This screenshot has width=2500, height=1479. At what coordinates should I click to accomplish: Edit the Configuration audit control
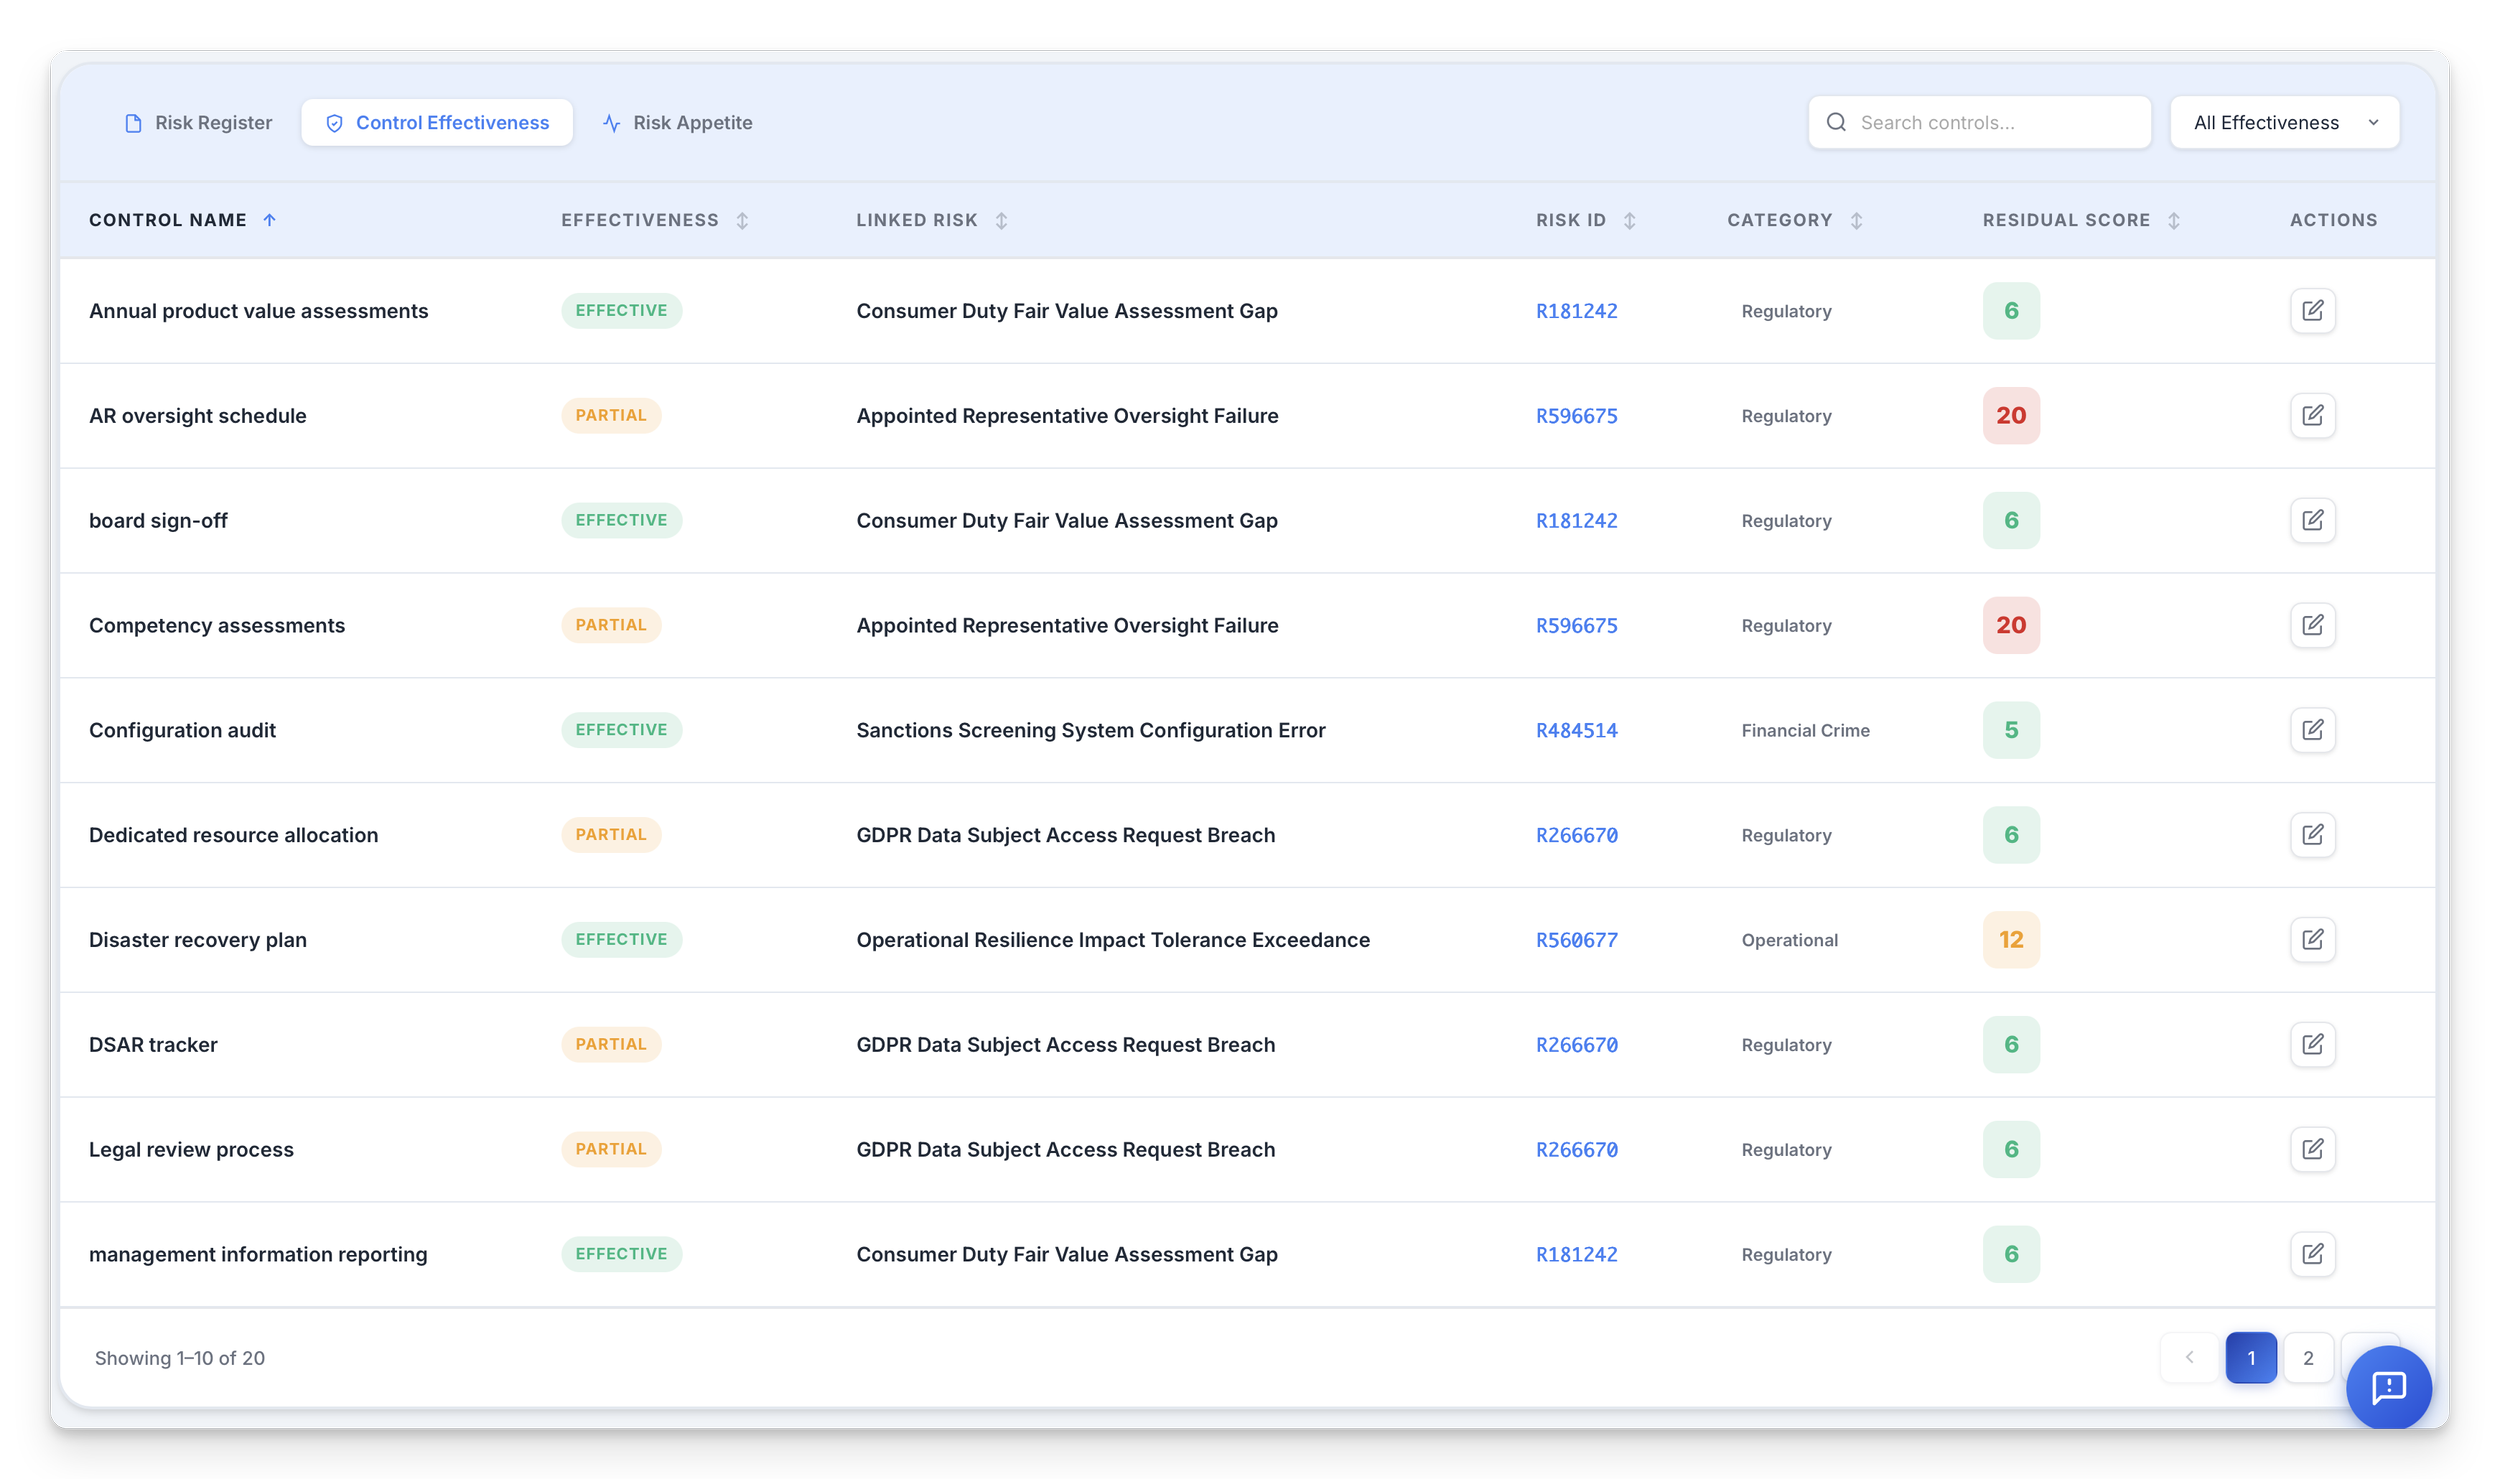(x=2313, y=729)
